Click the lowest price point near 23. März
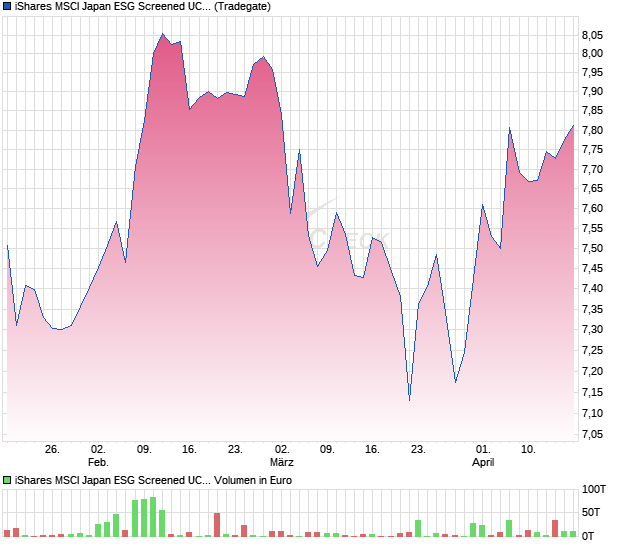The width and height of the screenshot is (620, 546). pos(409,400)
